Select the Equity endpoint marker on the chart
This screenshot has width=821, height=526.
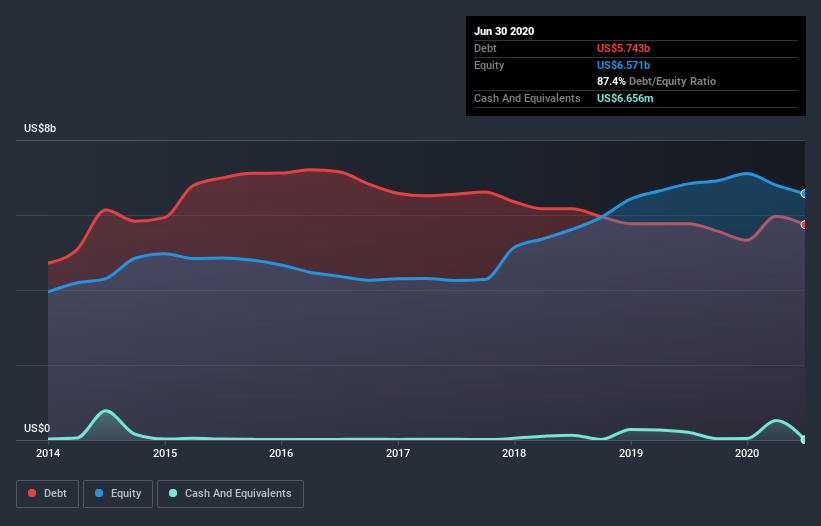(804, 194)
